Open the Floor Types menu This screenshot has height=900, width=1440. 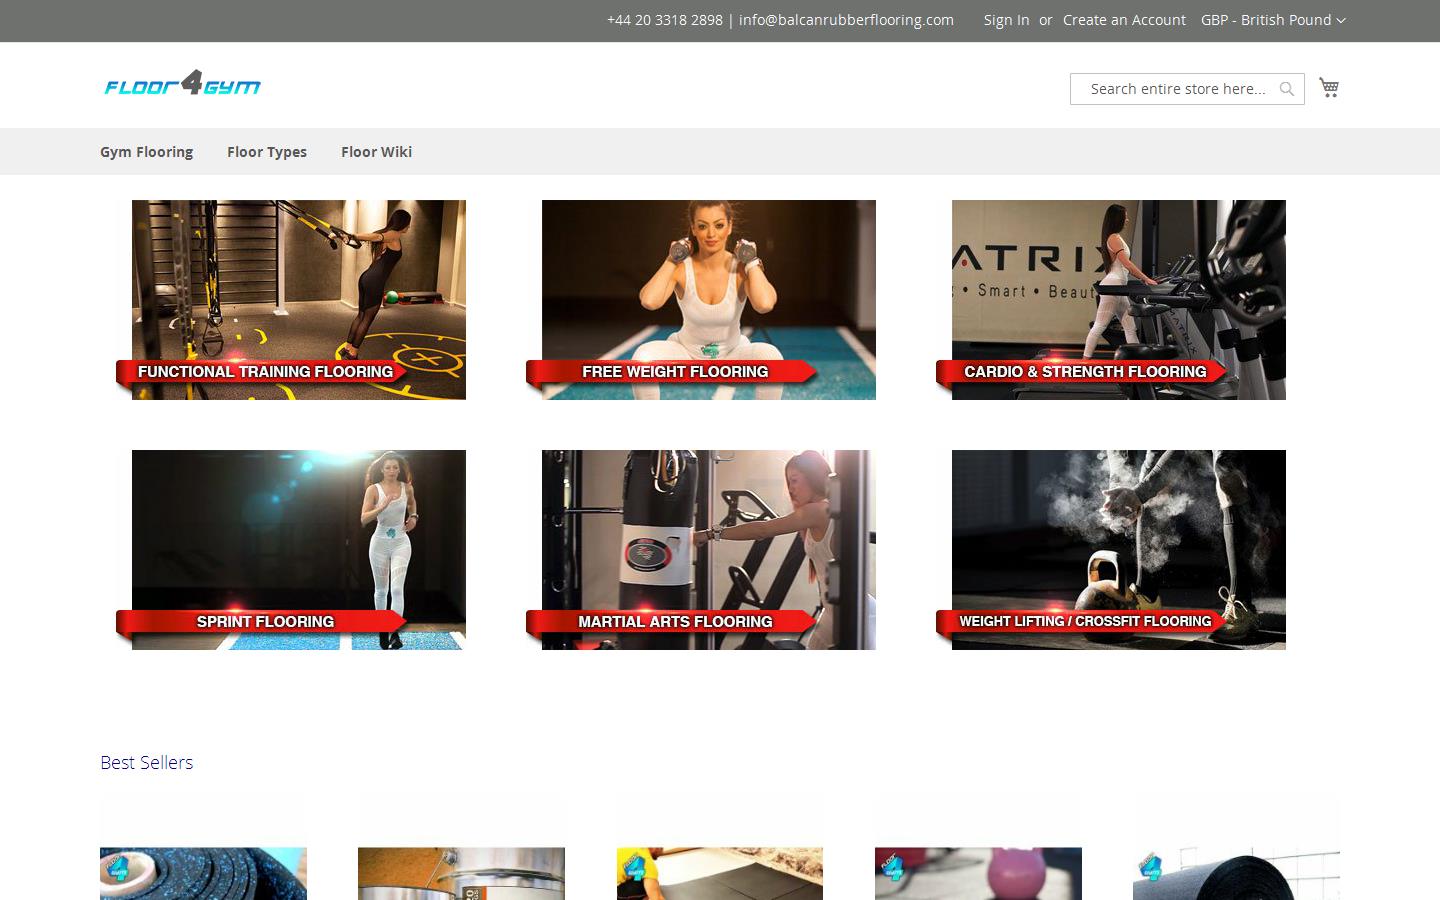pos(267,152)
